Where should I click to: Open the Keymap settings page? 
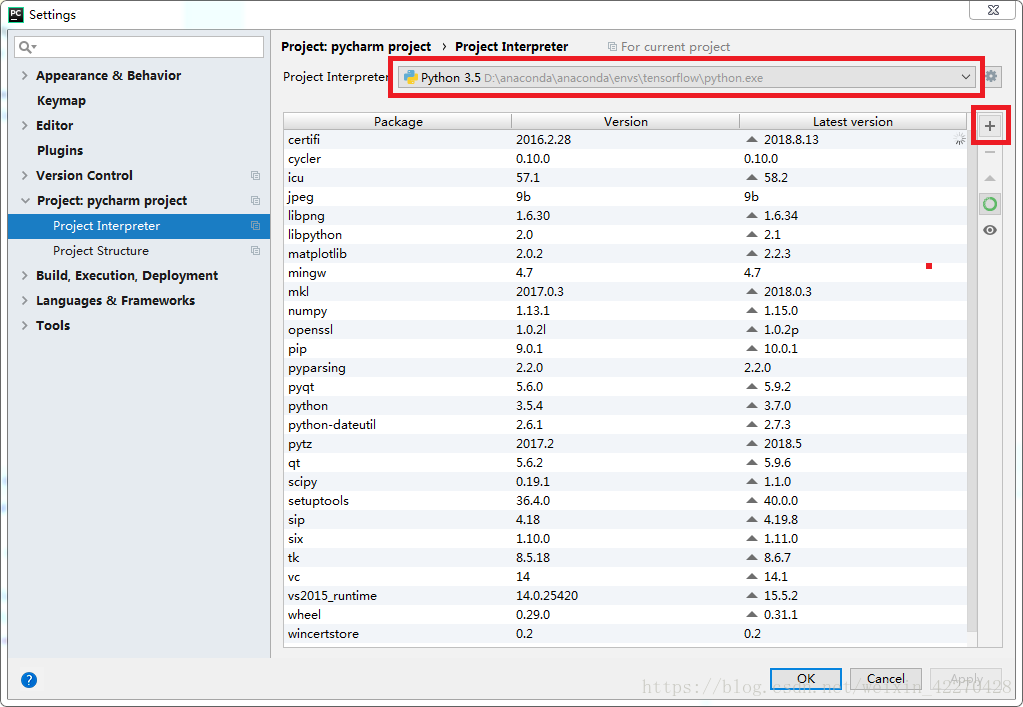click(61, 100)
